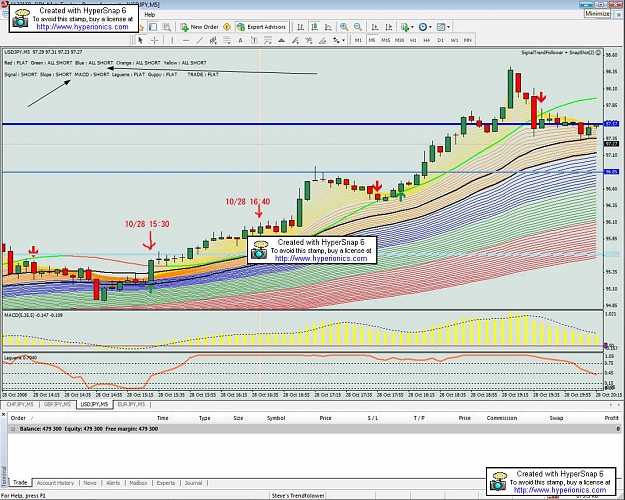Screen dimensions: 625x500
Task: Click the Templates icon
Action: [x=441, y=27]
